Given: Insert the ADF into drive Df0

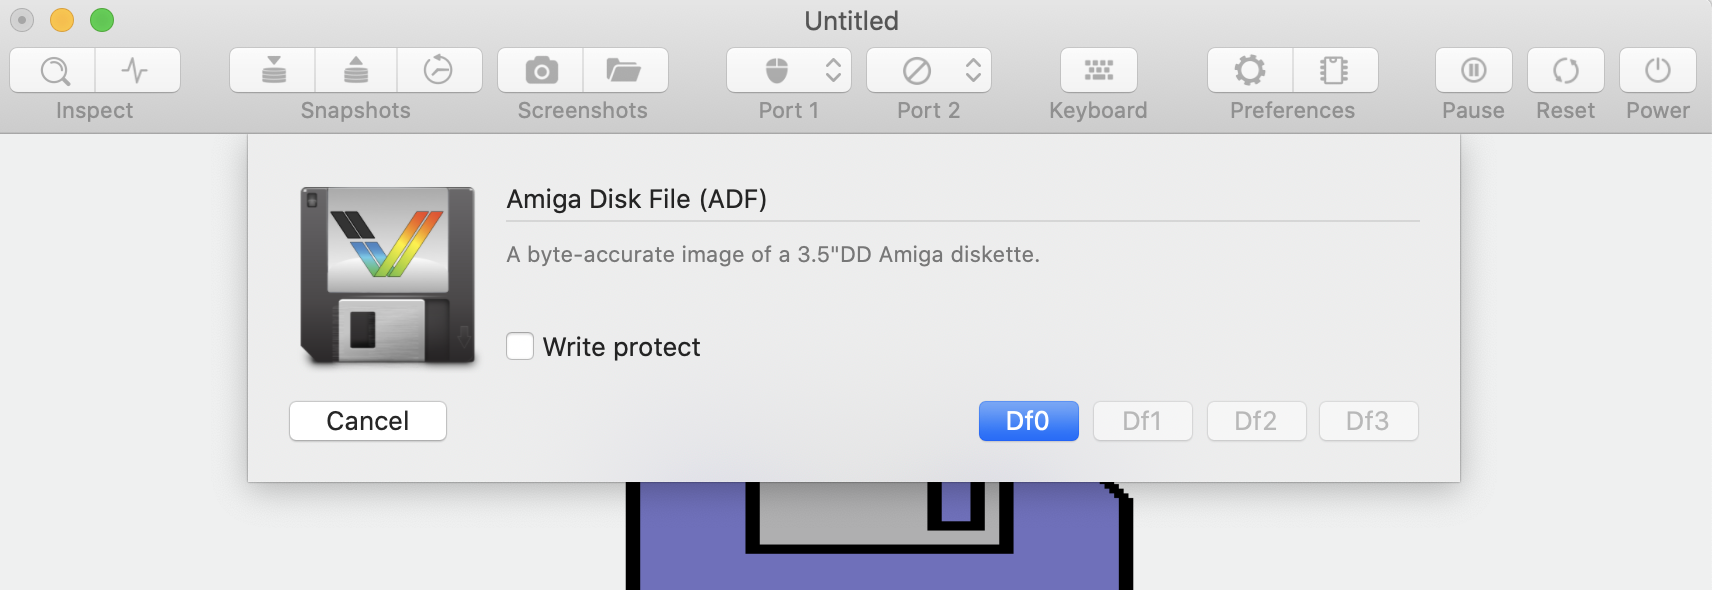Looking at the screenshot, I should point(1028,421).
